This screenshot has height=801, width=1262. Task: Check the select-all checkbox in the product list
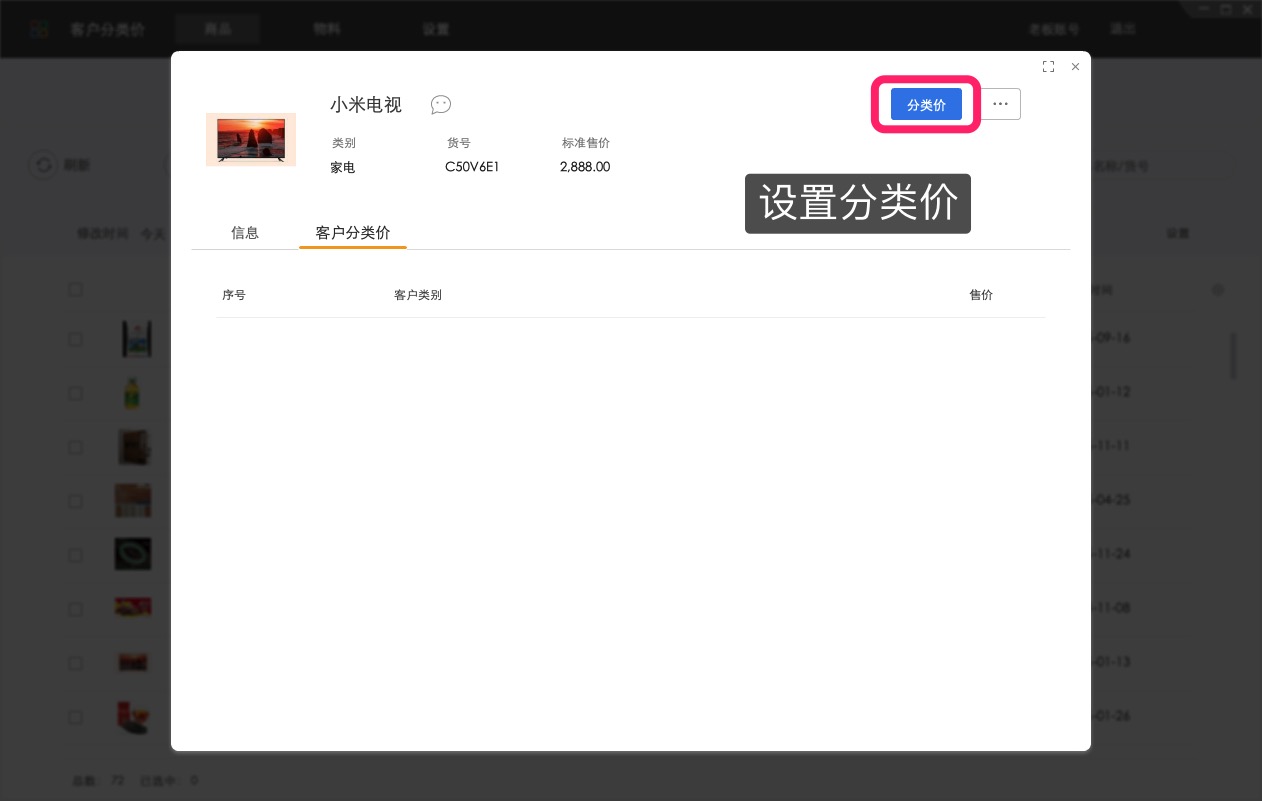(76, 289)
